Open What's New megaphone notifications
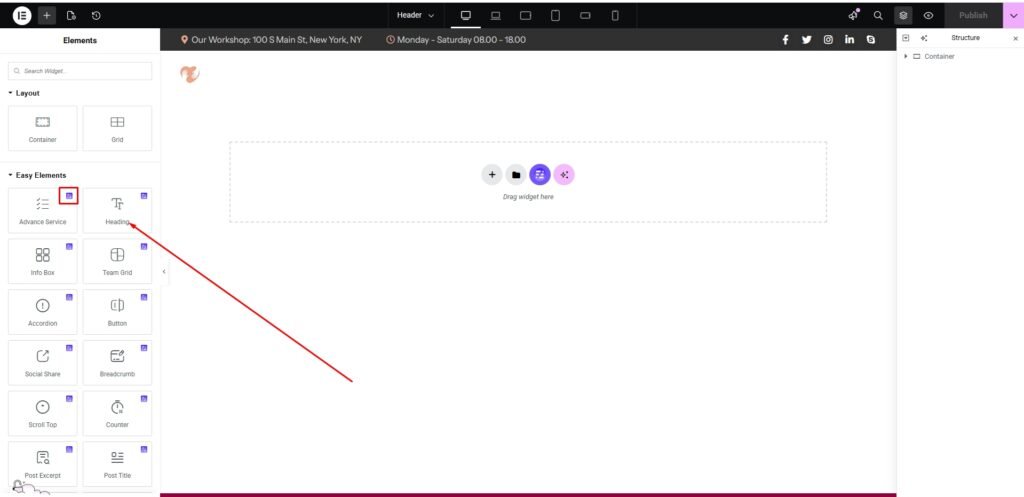 853,15
